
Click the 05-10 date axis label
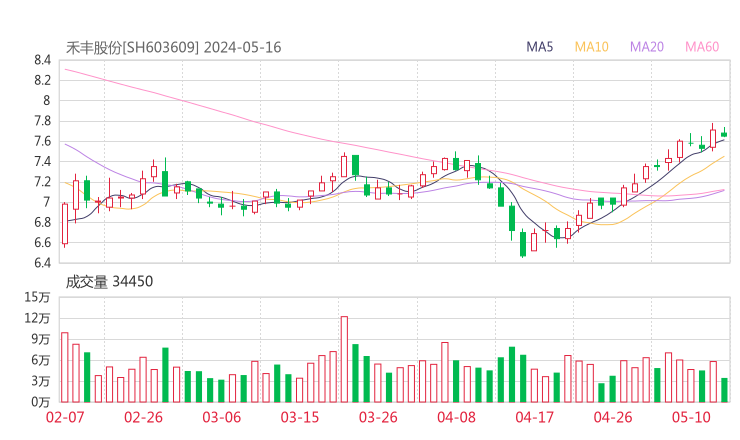point(691,417)
